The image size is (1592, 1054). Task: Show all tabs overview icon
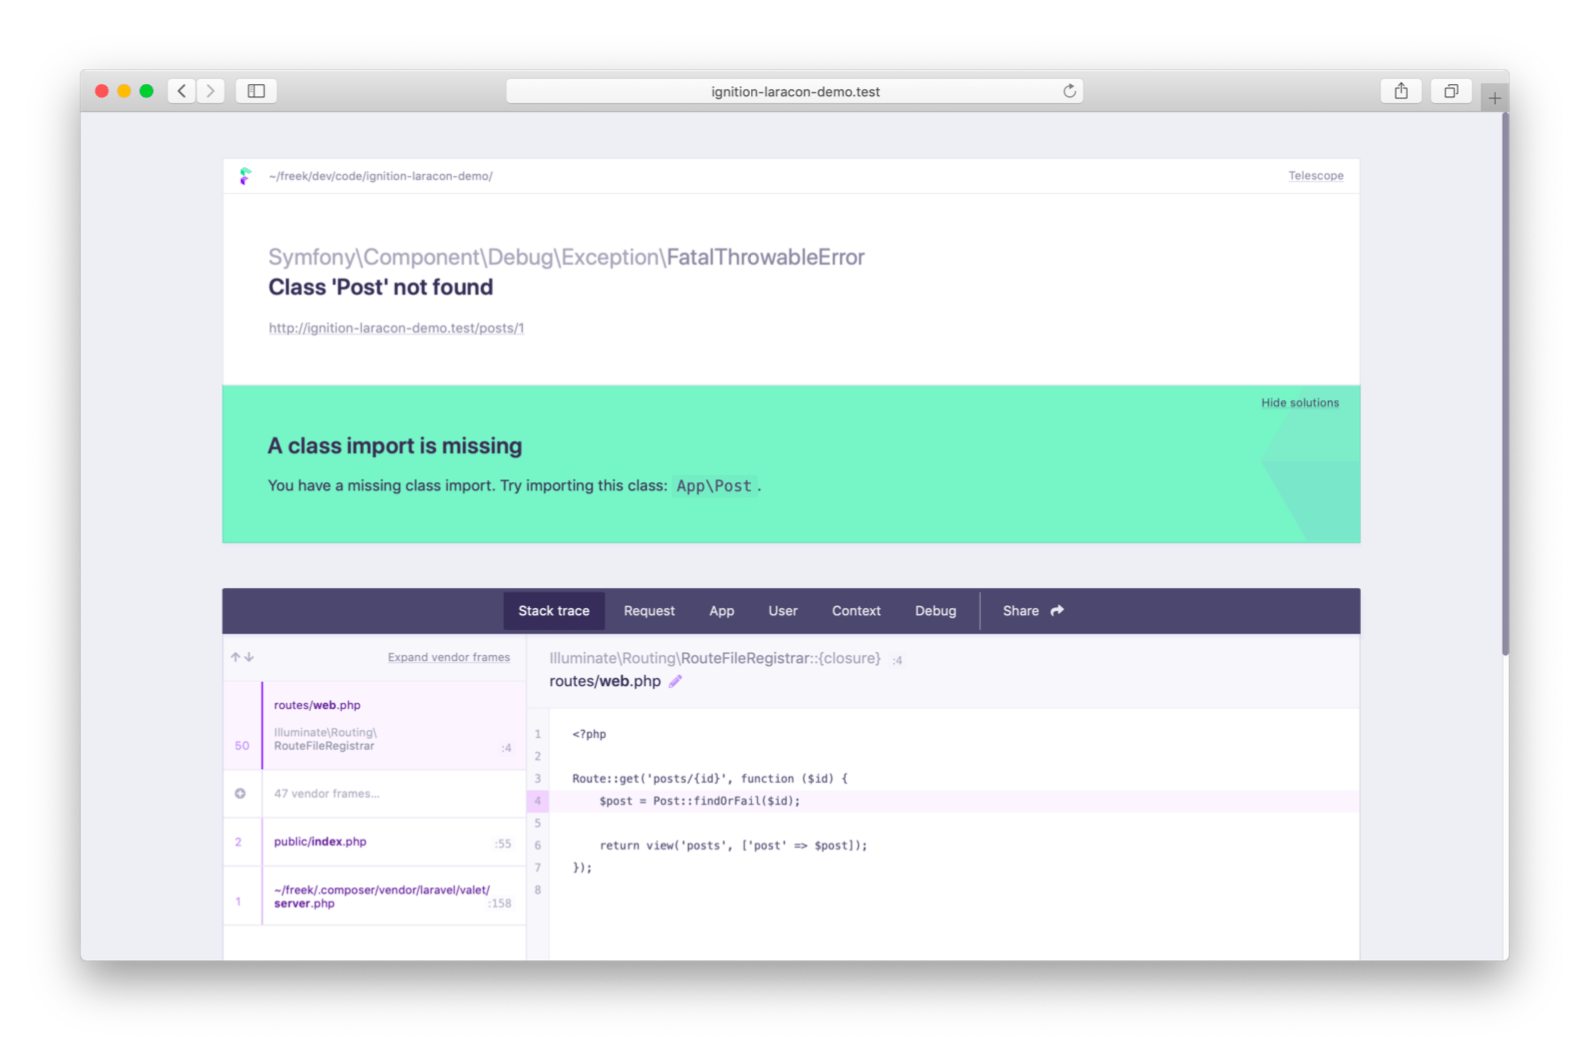tap(1450, 91)
